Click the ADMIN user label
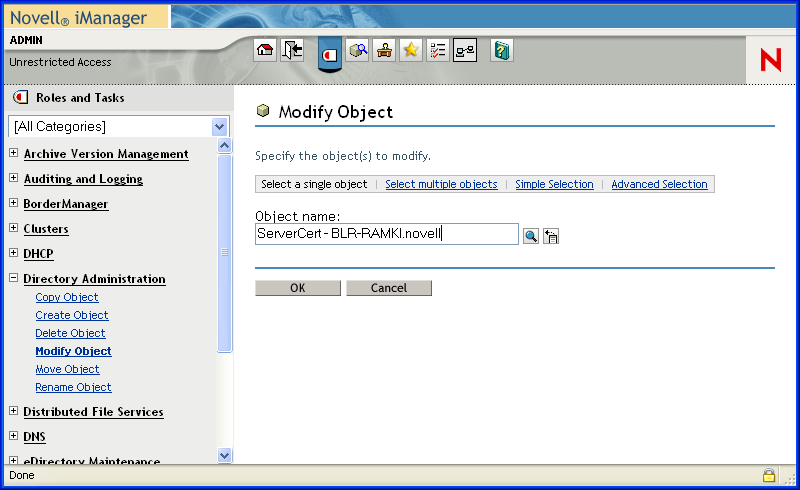Image resolution: width=800 pixels, height=490 pixels. (26, 40)
